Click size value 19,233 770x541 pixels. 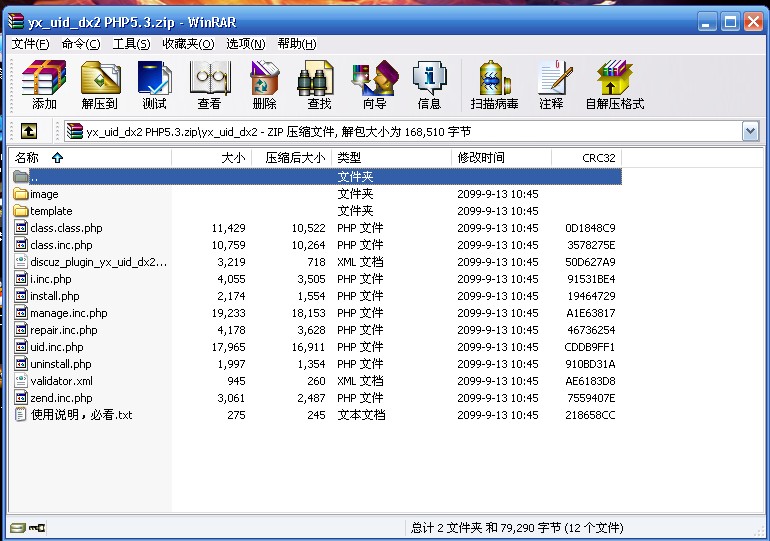pyautogui.click(x=229, y=313)
